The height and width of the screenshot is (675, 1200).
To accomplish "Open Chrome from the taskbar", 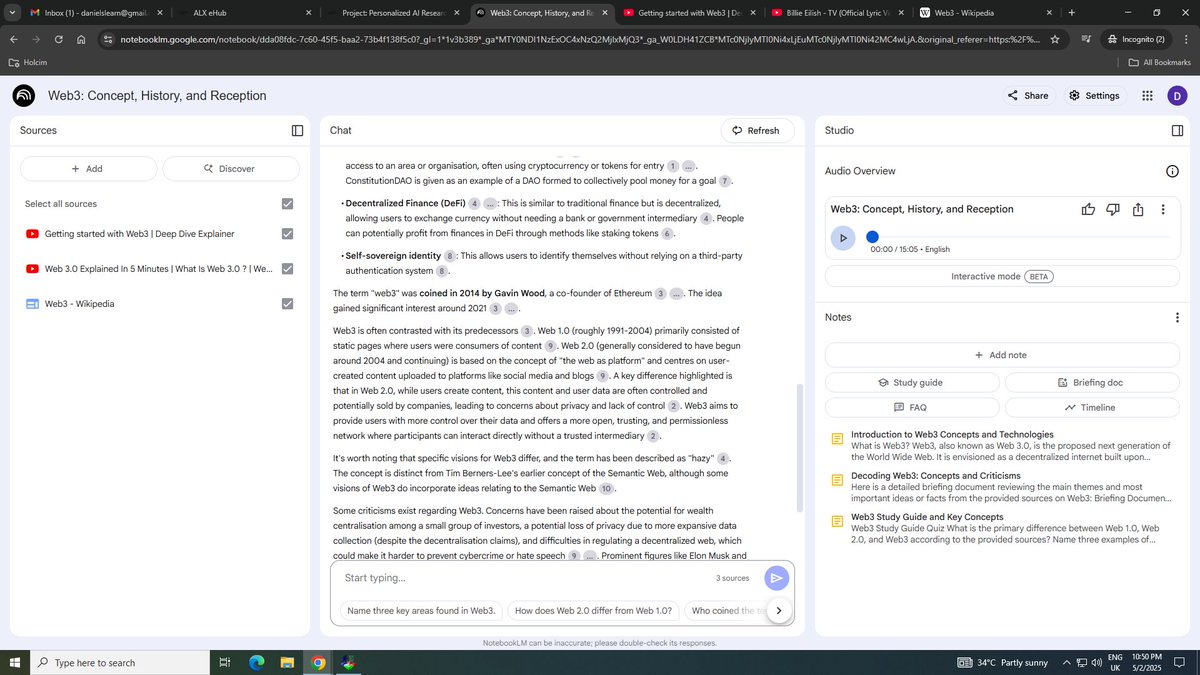I will pyautogui.click(x=317, y=662).
